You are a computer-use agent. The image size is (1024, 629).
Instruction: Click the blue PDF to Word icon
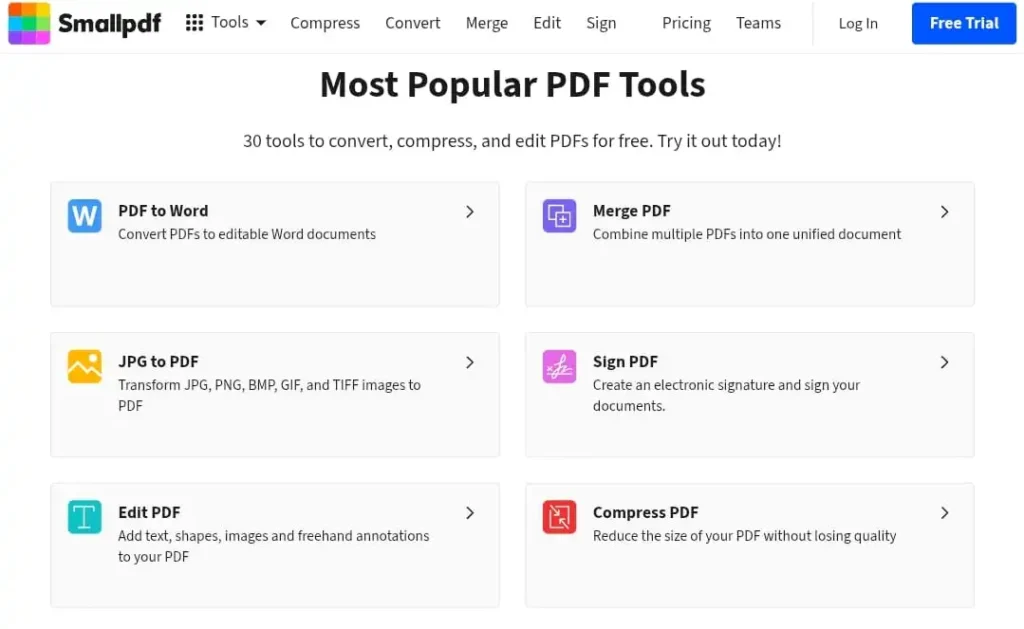[85, 216]
